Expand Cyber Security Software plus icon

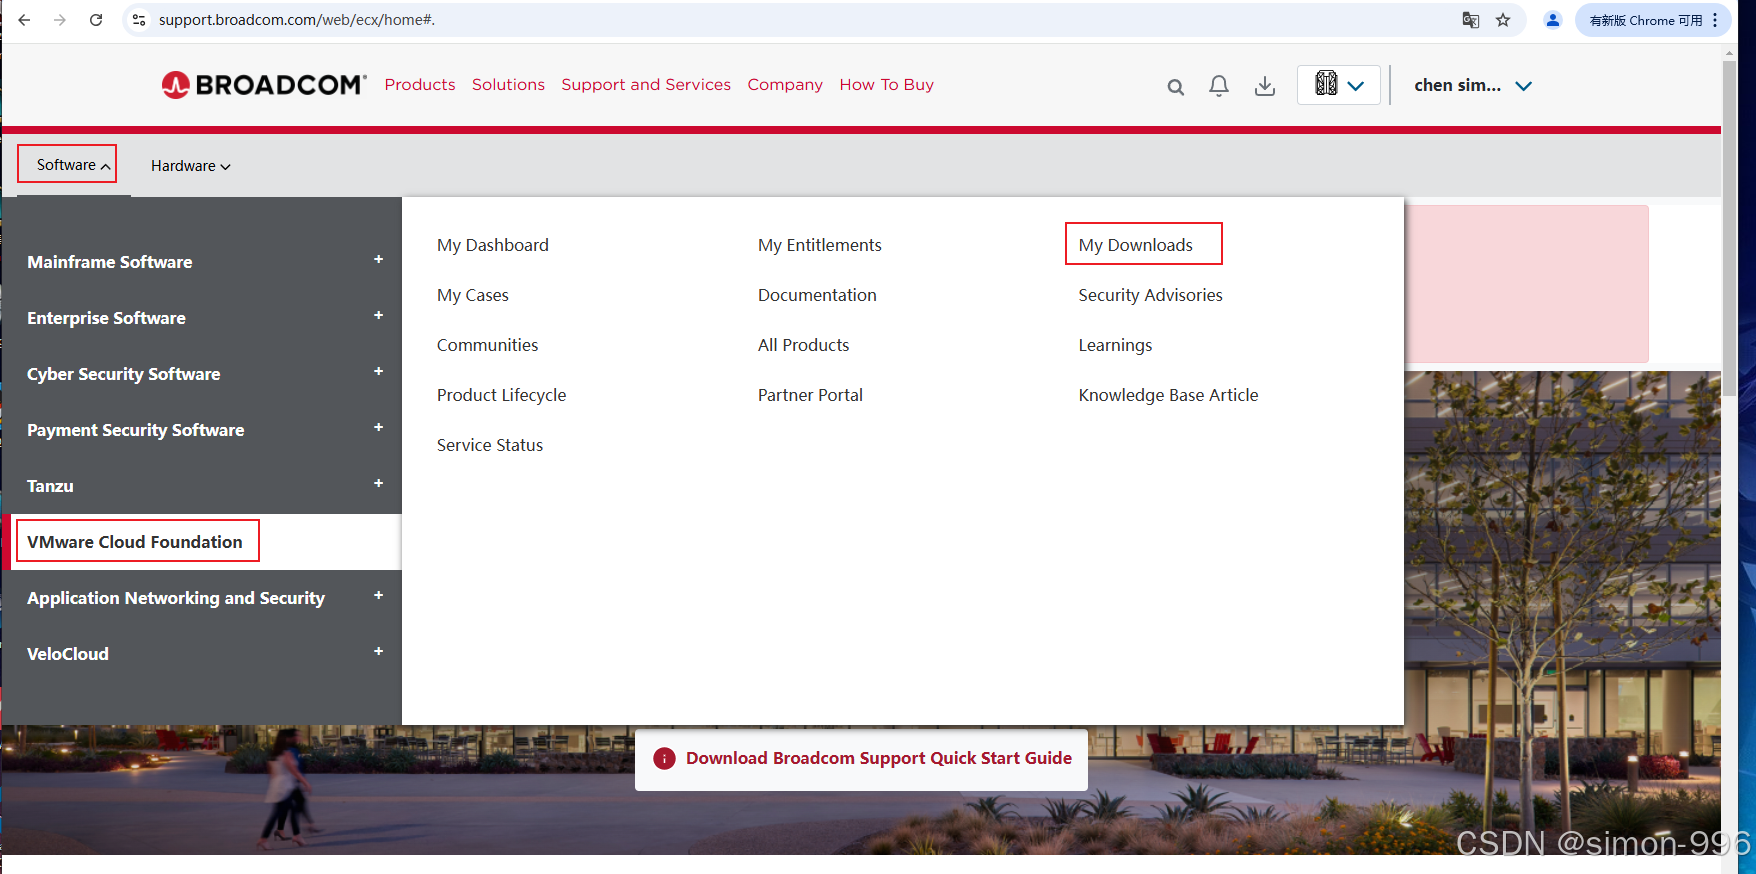point(379,372)
